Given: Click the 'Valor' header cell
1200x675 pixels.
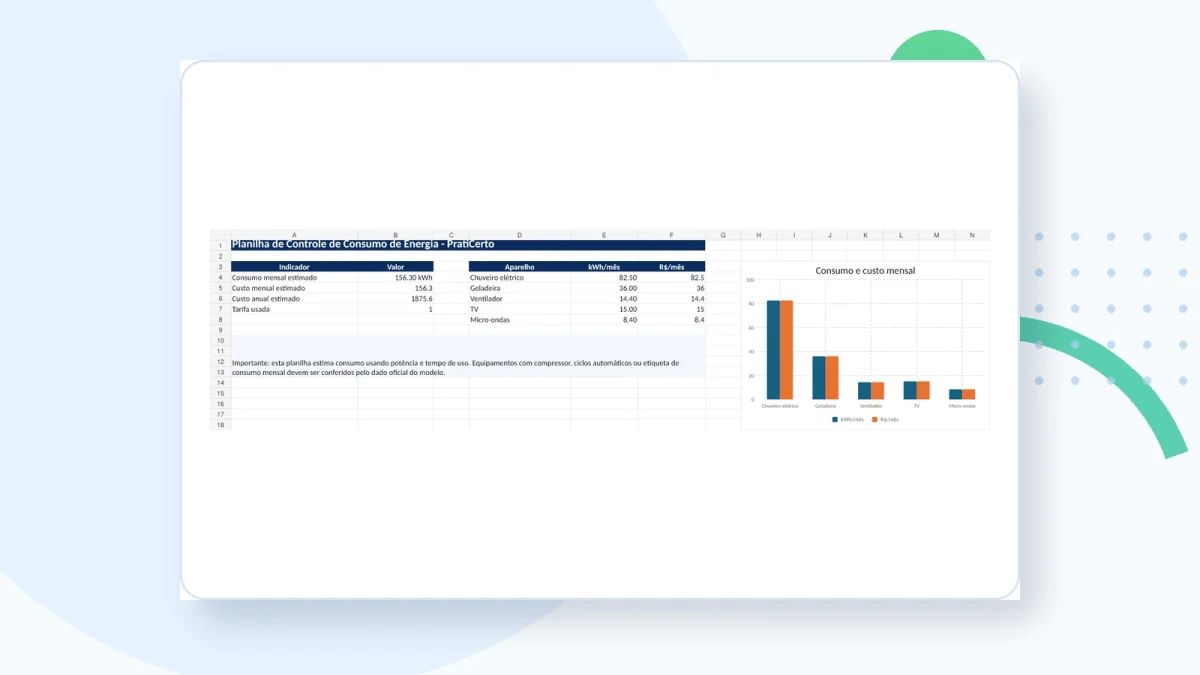Looking at the screenshot, I should [396, 267].
